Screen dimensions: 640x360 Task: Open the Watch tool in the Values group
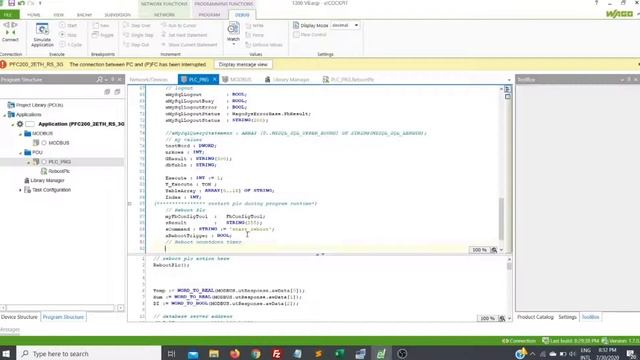[233, 29]
